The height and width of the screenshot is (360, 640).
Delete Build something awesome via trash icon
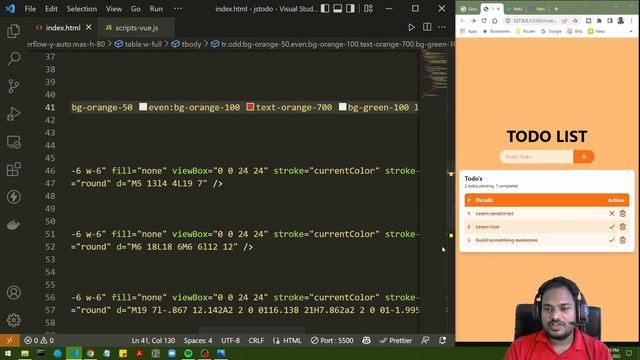pos(622,240)
